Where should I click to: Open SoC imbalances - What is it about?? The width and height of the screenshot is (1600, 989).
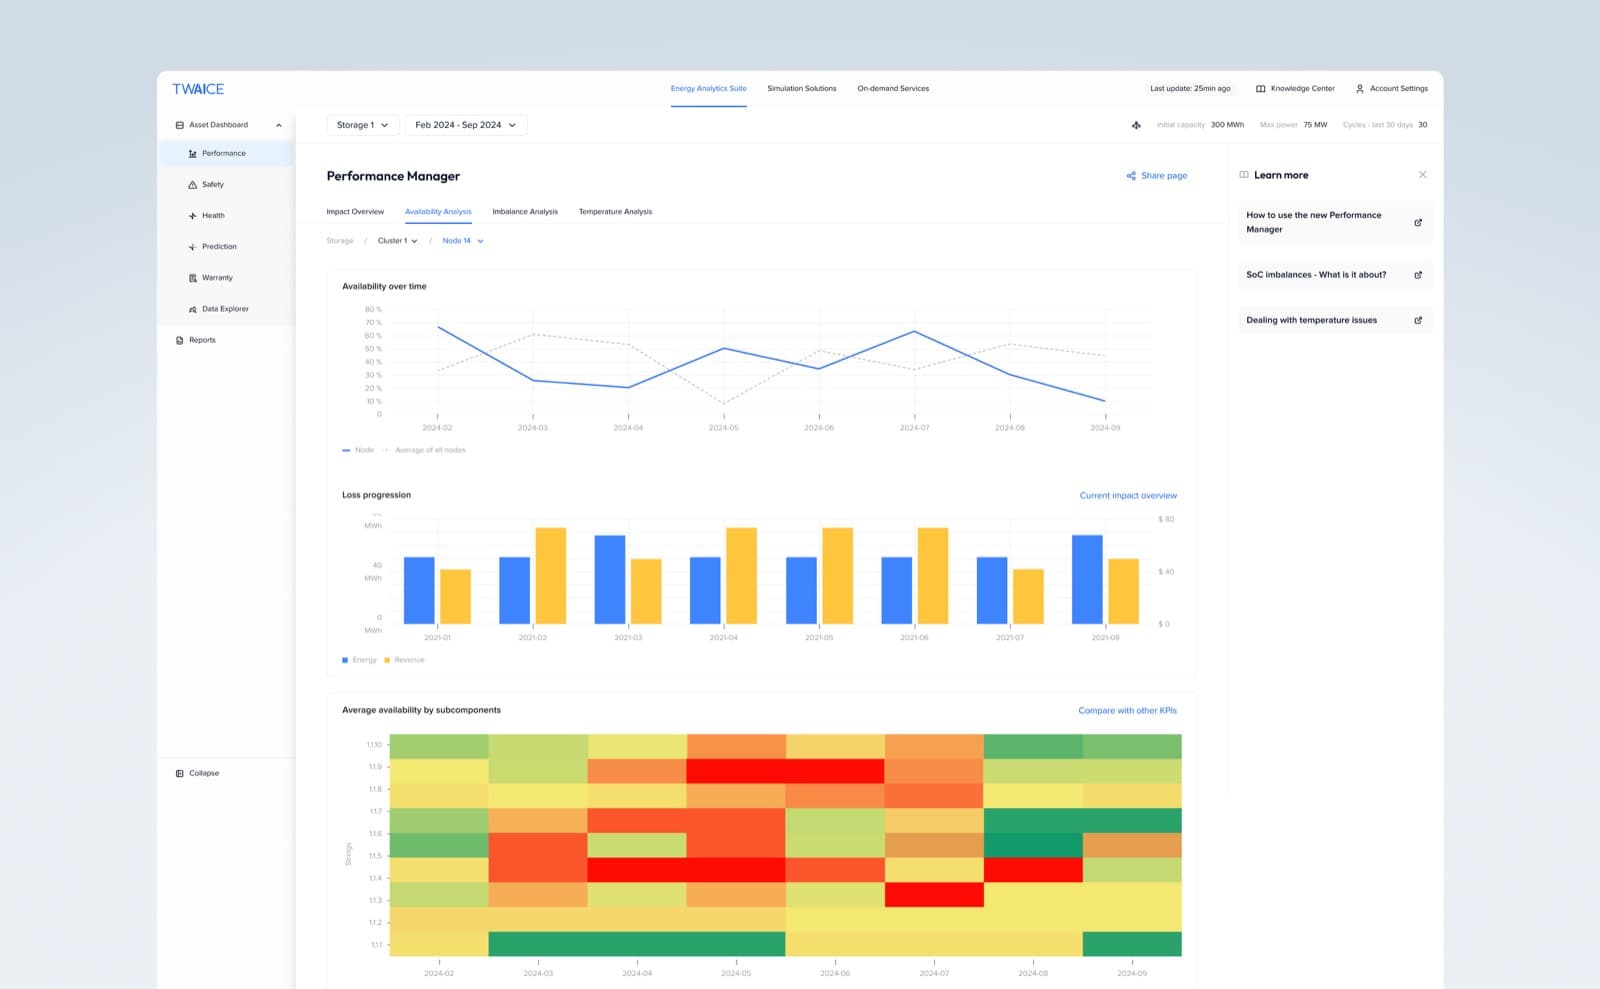click(1335, 275)
